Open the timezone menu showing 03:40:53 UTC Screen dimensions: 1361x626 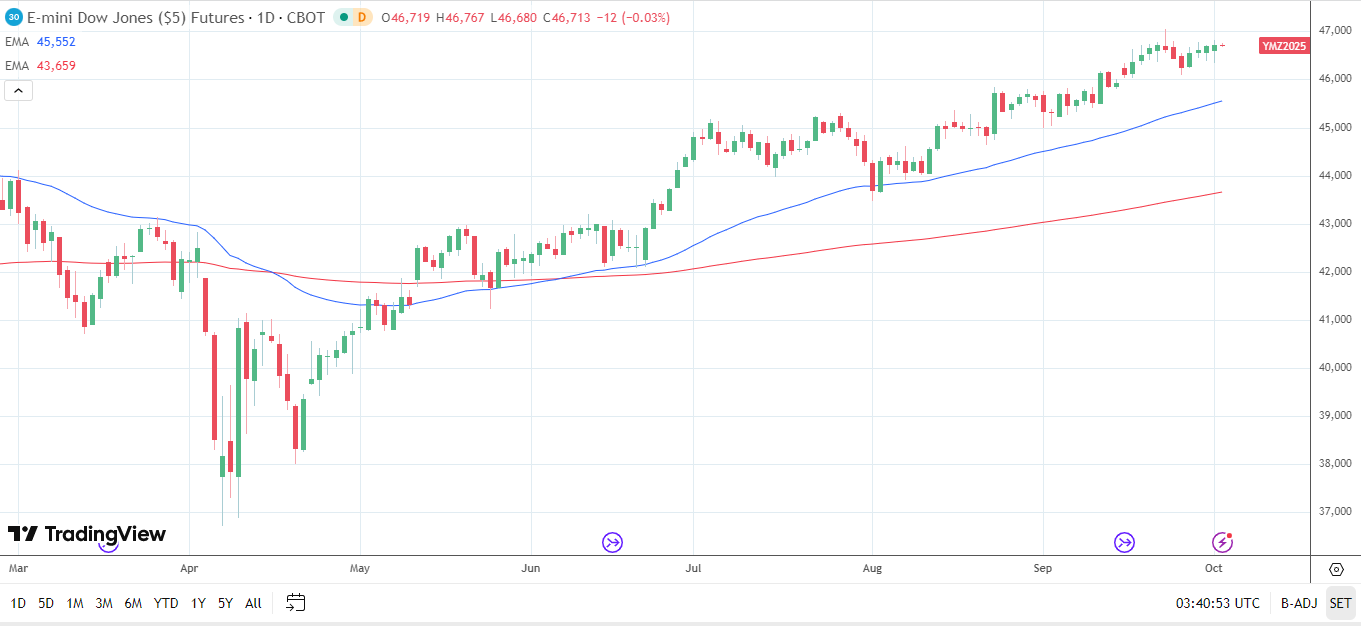[x=1218, y=603]
